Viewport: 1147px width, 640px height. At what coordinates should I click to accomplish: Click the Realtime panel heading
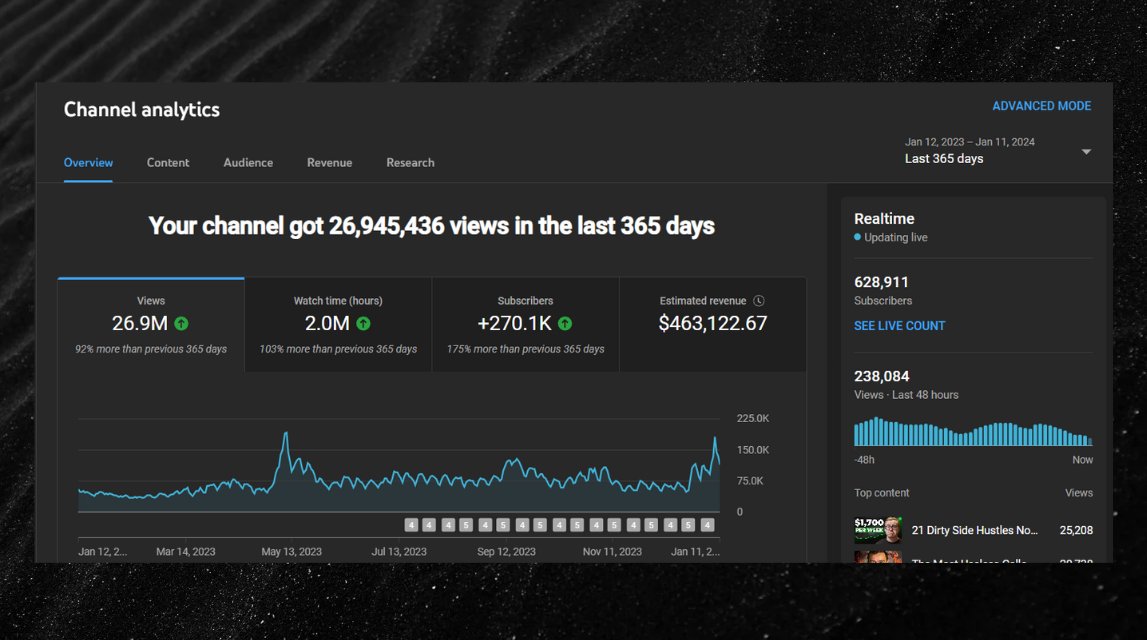(884, 219)
